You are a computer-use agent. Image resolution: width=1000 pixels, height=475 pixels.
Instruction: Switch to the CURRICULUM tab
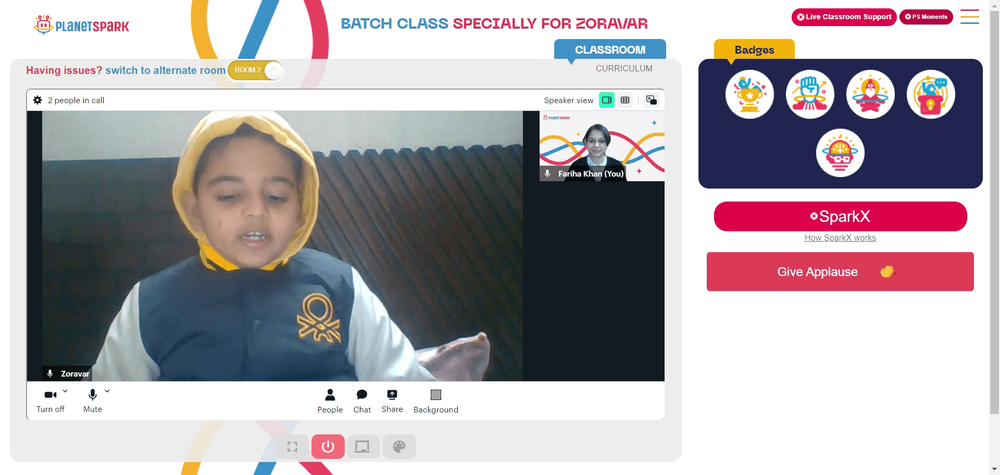pos(624,68)
